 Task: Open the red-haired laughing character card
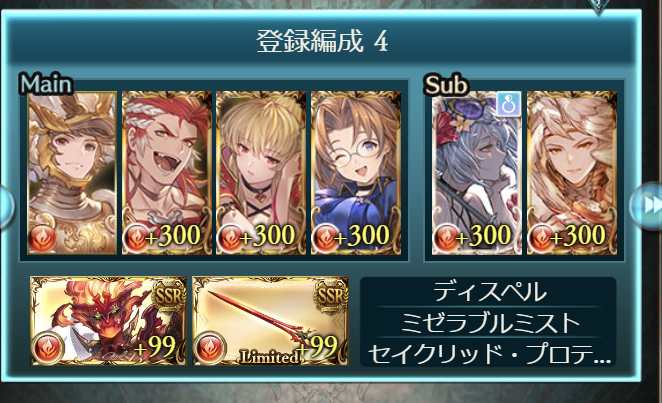tap(167, 173)
